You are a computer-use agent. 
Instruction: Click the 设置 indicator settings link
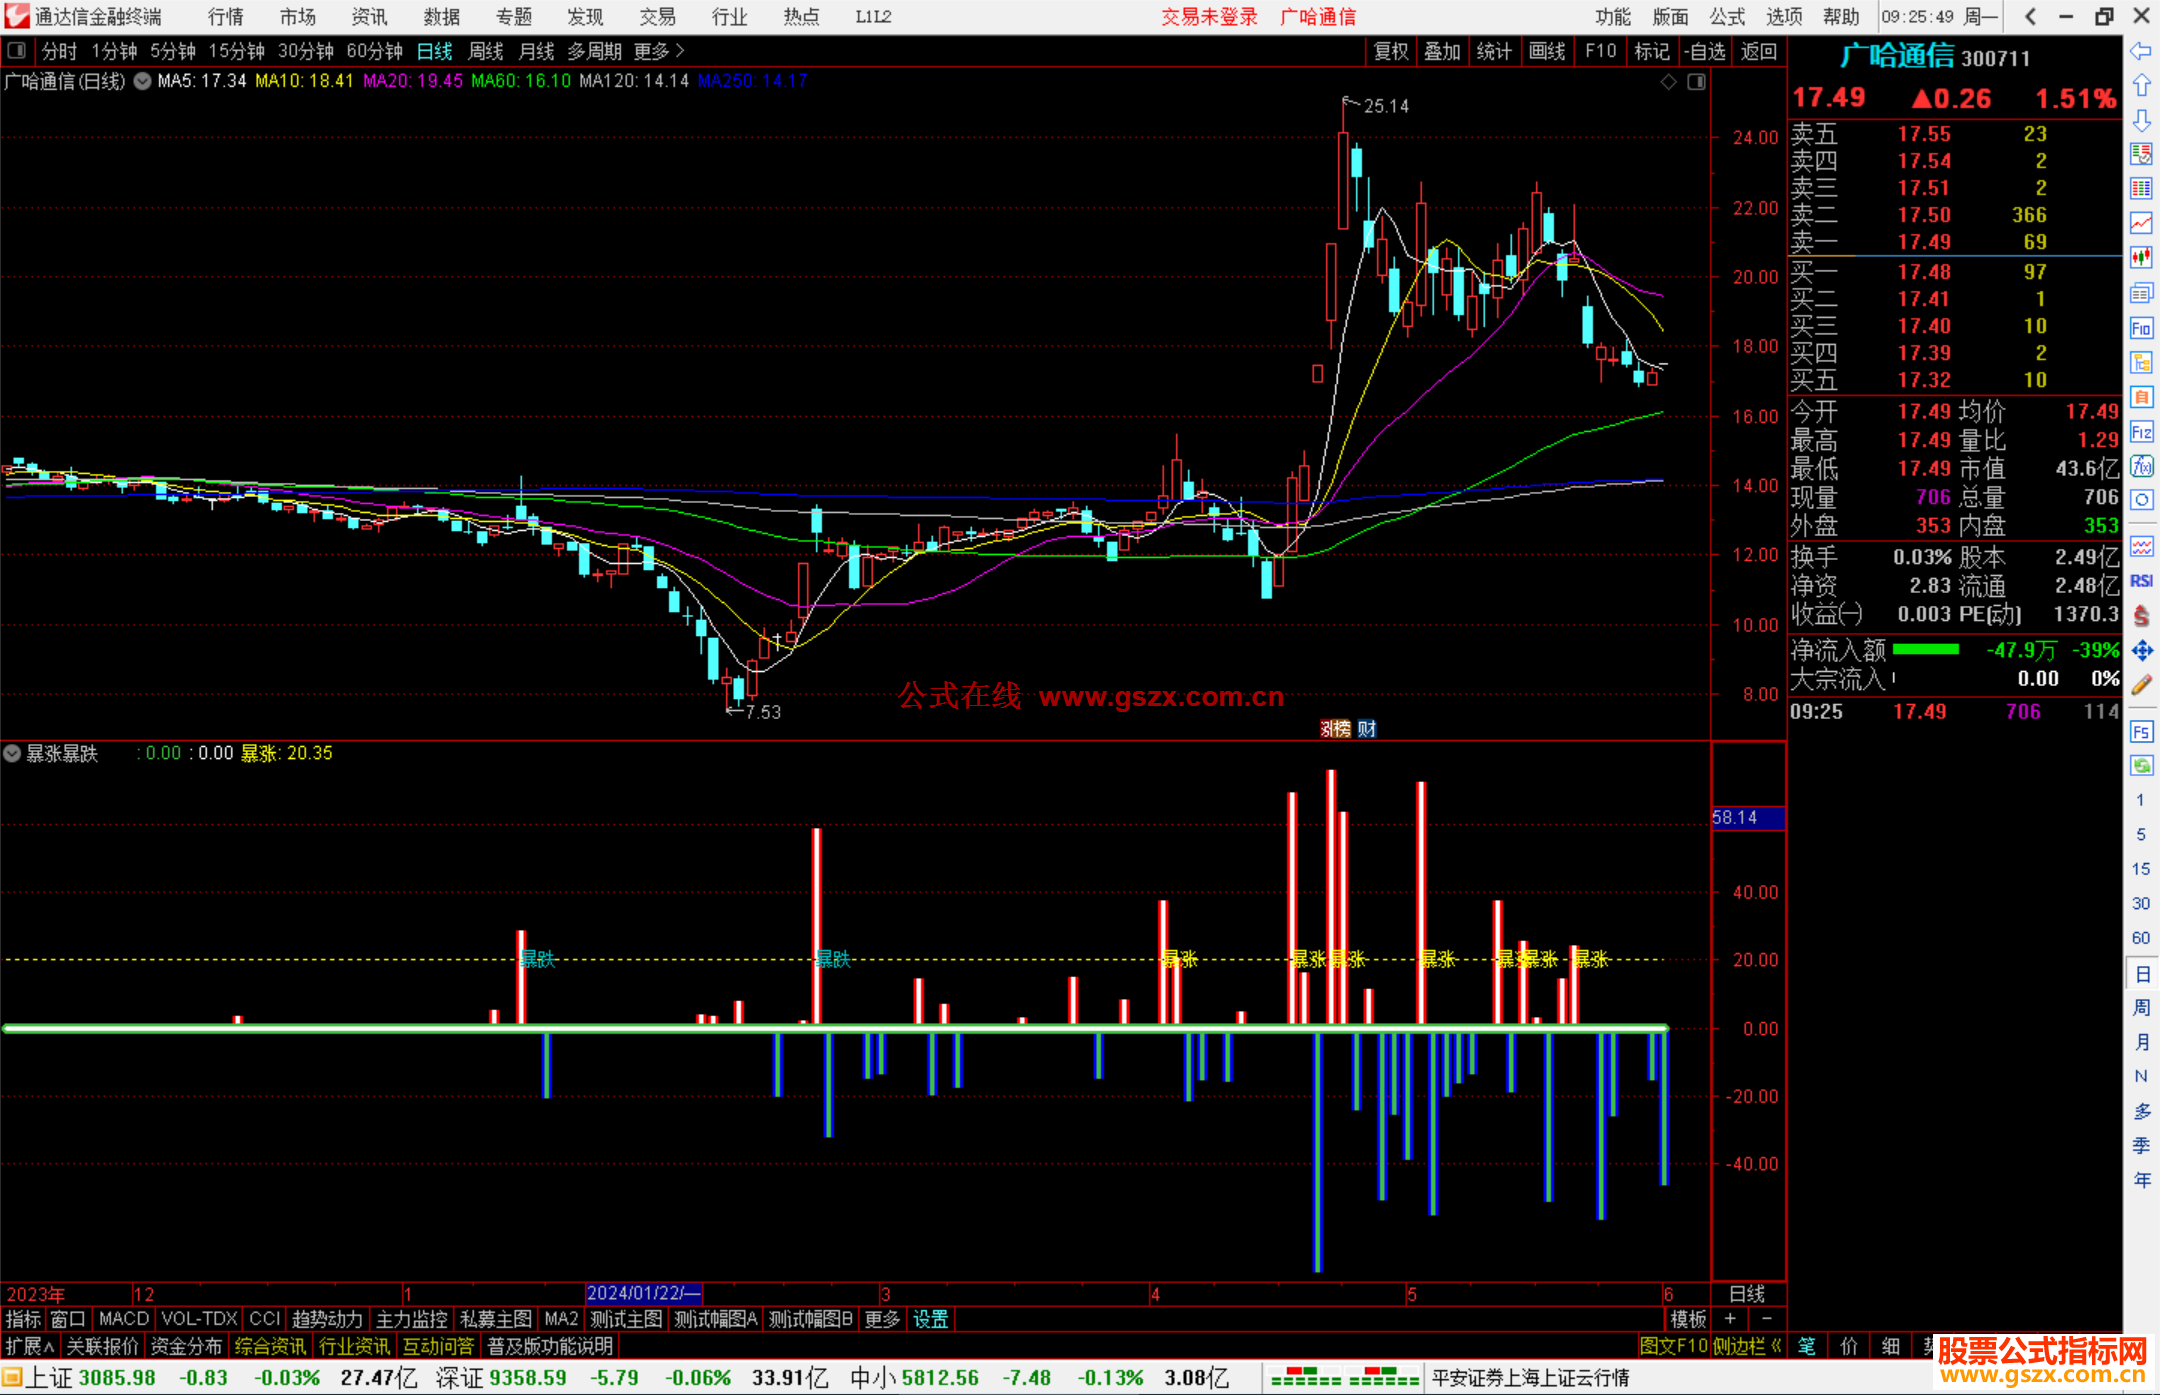(x=930, y=1319)
